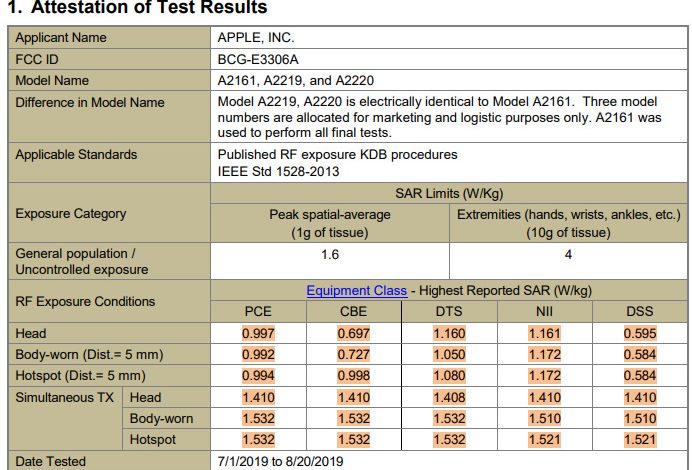Open the Equipment Class hyperlink

356,291
